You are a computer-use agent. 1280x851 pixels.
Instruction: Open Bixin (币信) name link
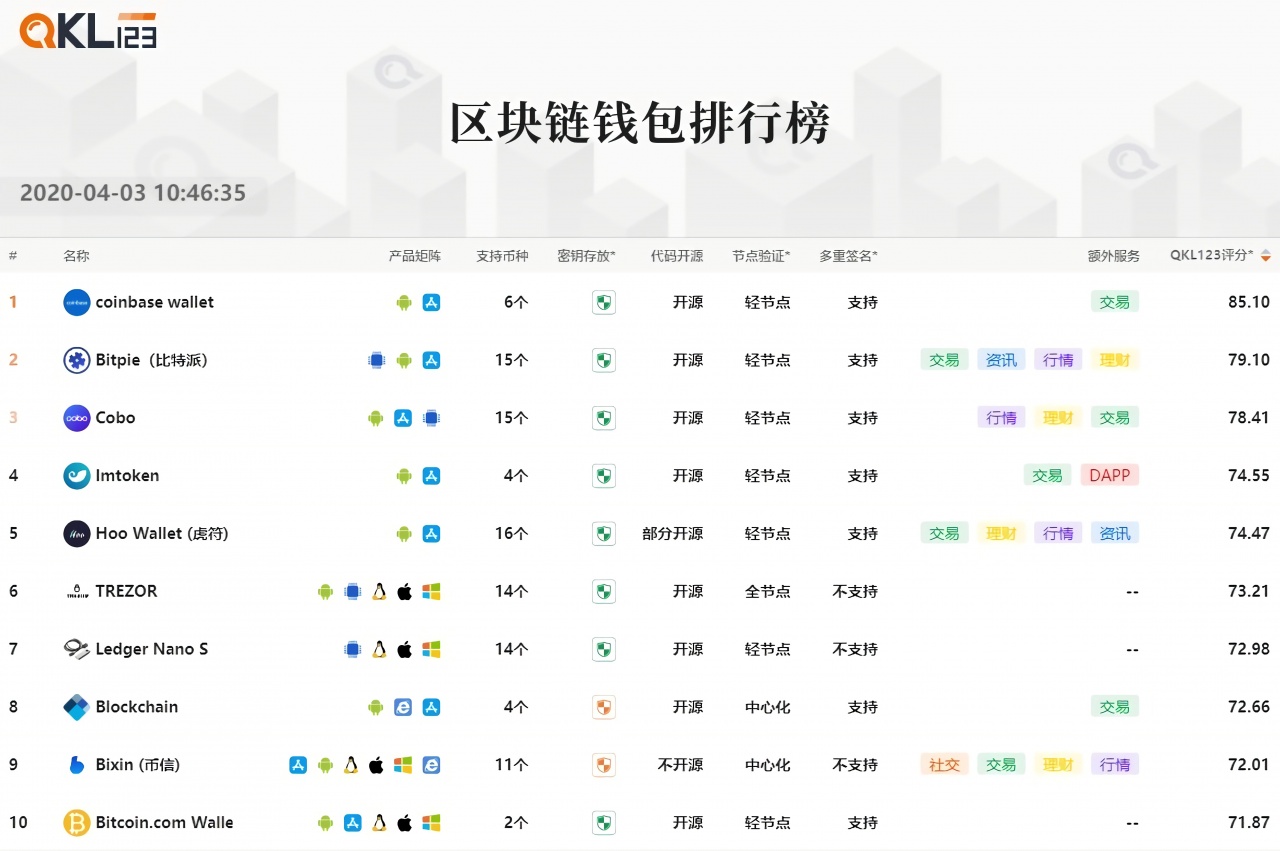click(138, 765)
